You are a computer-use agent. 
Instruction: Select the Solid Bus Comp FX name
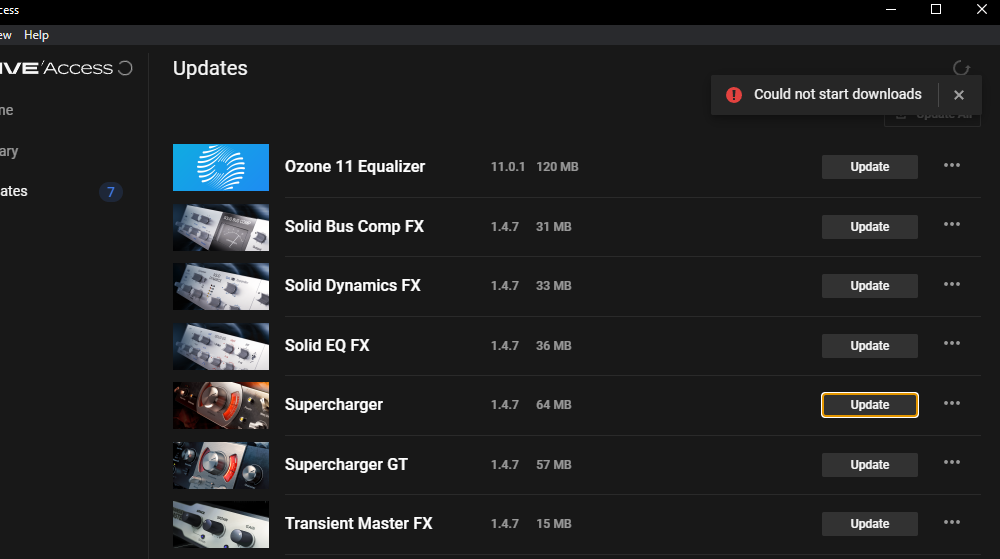(354, 227)
